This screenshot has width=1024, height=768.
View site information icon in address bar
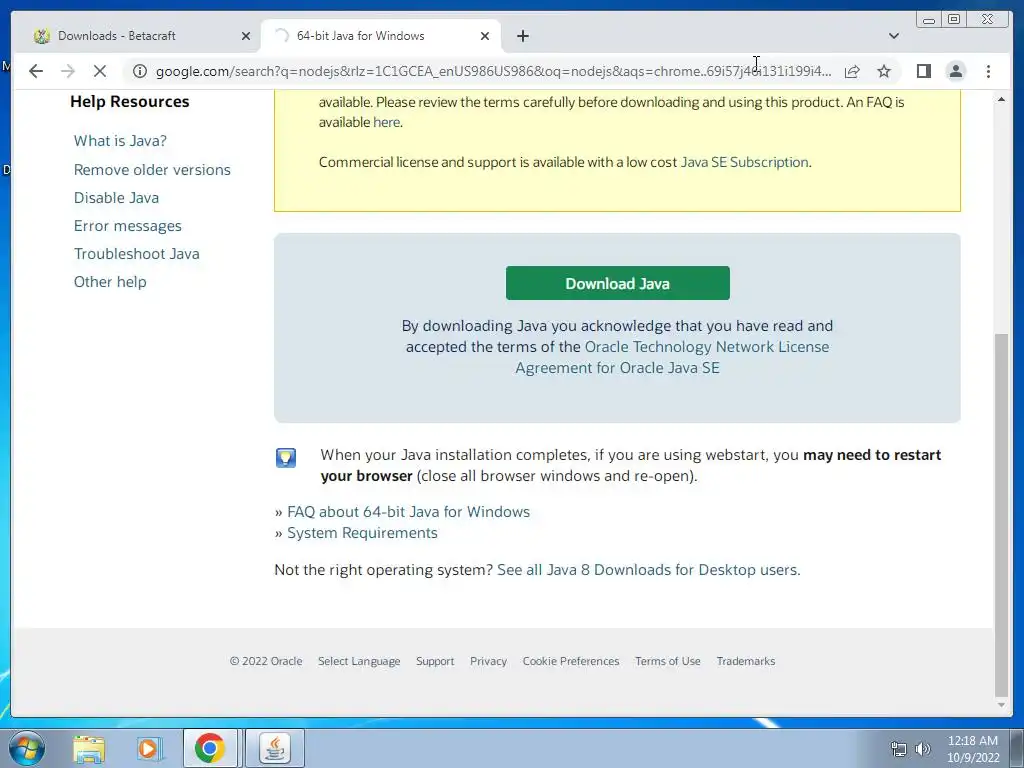140,71
